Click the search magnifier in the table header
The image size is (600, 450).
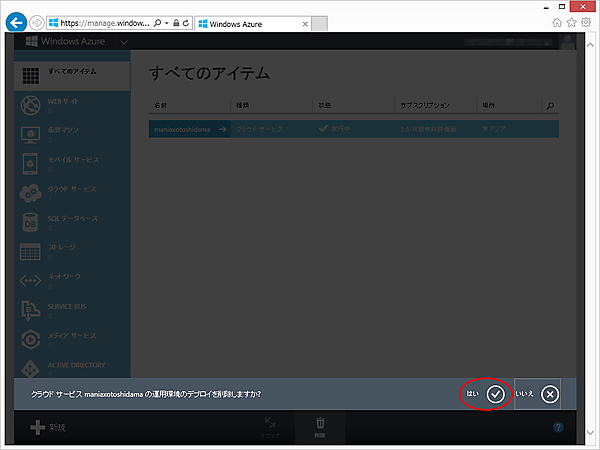pos(549,105)
